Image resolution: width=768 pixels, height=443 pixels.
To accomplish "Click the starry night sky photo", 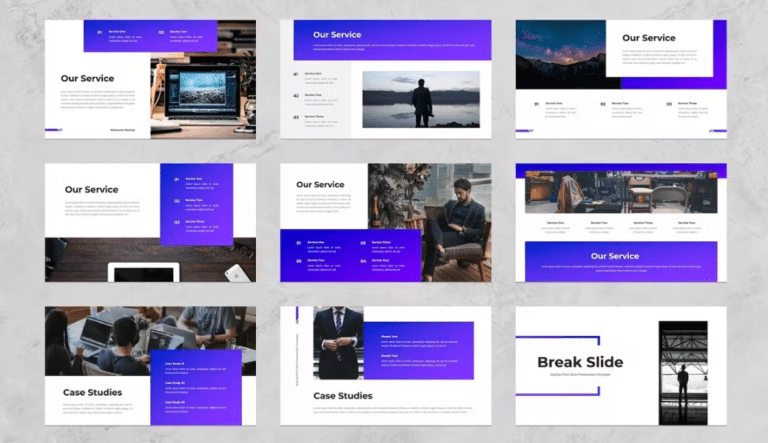I will [560, 50].
